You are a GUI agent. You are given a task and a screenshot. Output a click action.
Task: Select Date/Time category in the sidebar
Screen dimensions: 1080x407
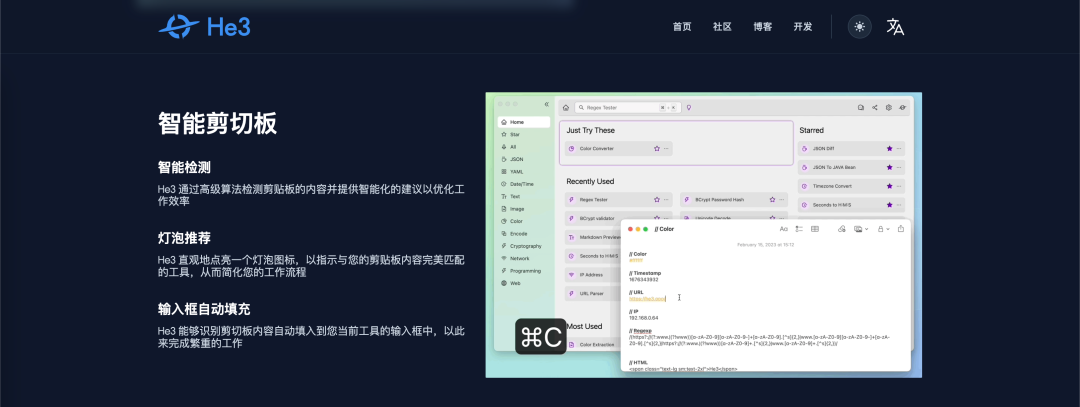523,184
